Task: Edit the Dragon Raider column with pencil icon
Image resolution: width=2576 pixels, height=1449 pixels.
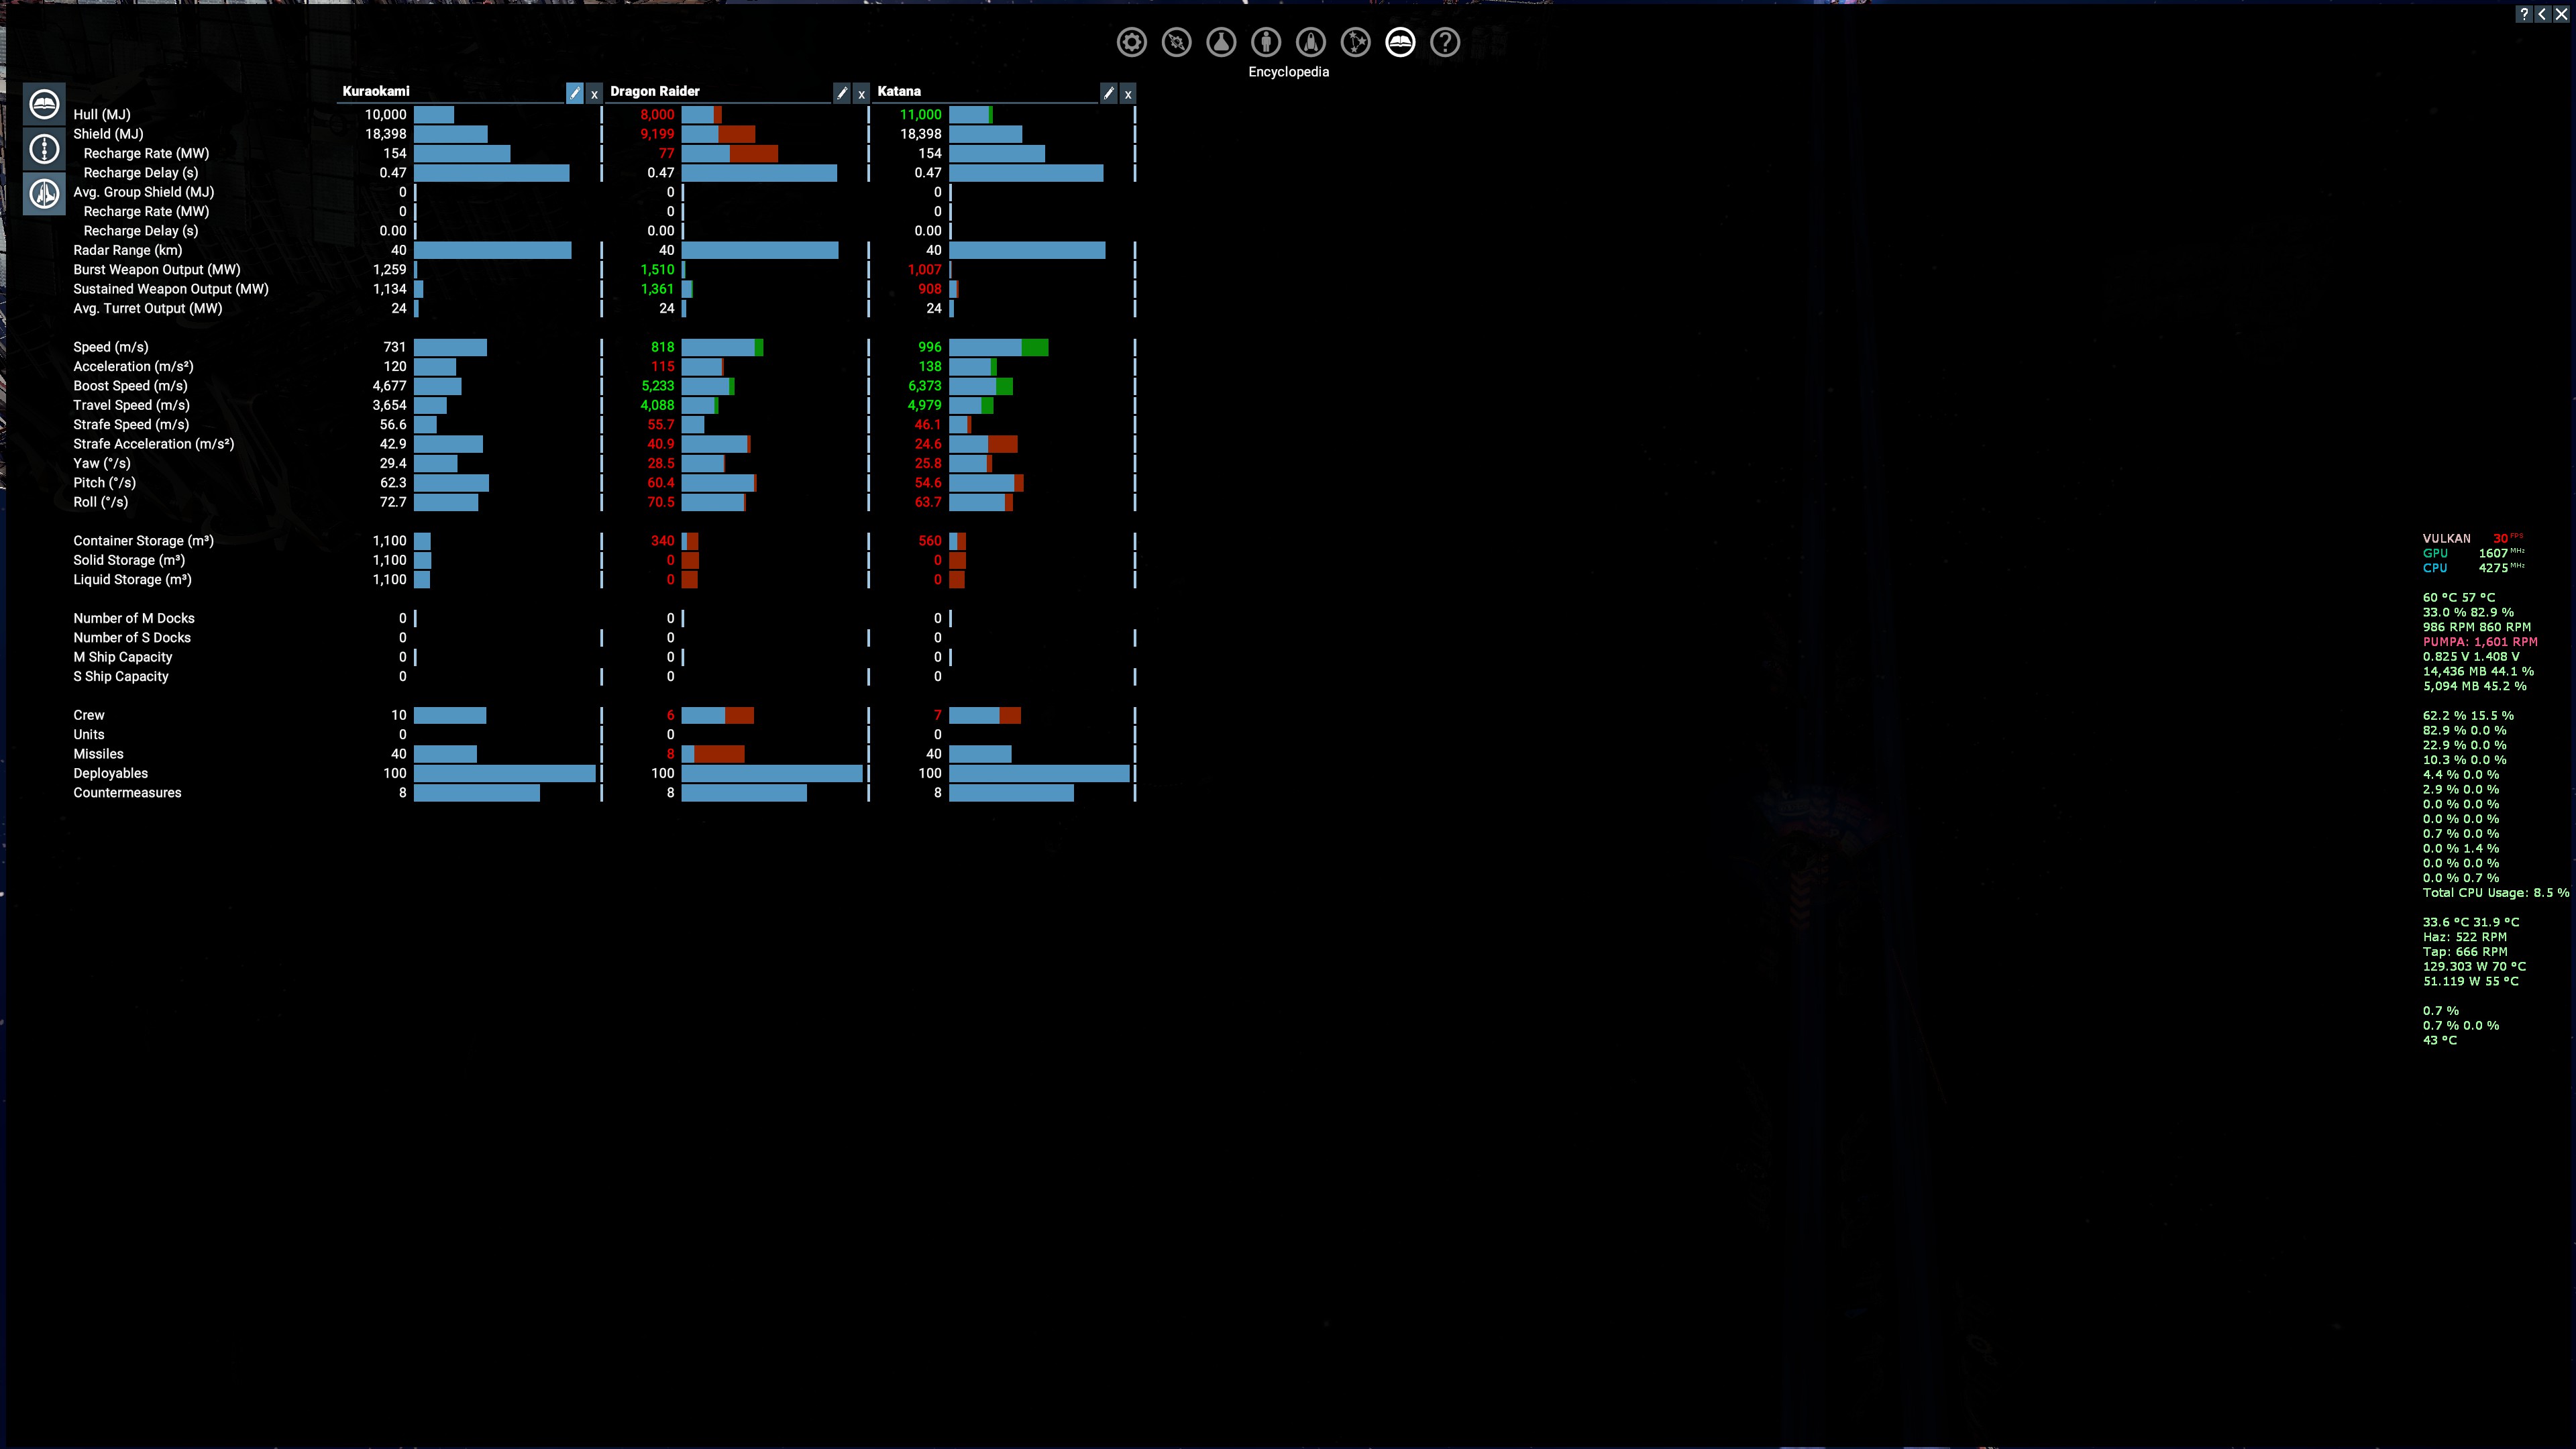Action: pyautogui.click(x=842, y=93)
